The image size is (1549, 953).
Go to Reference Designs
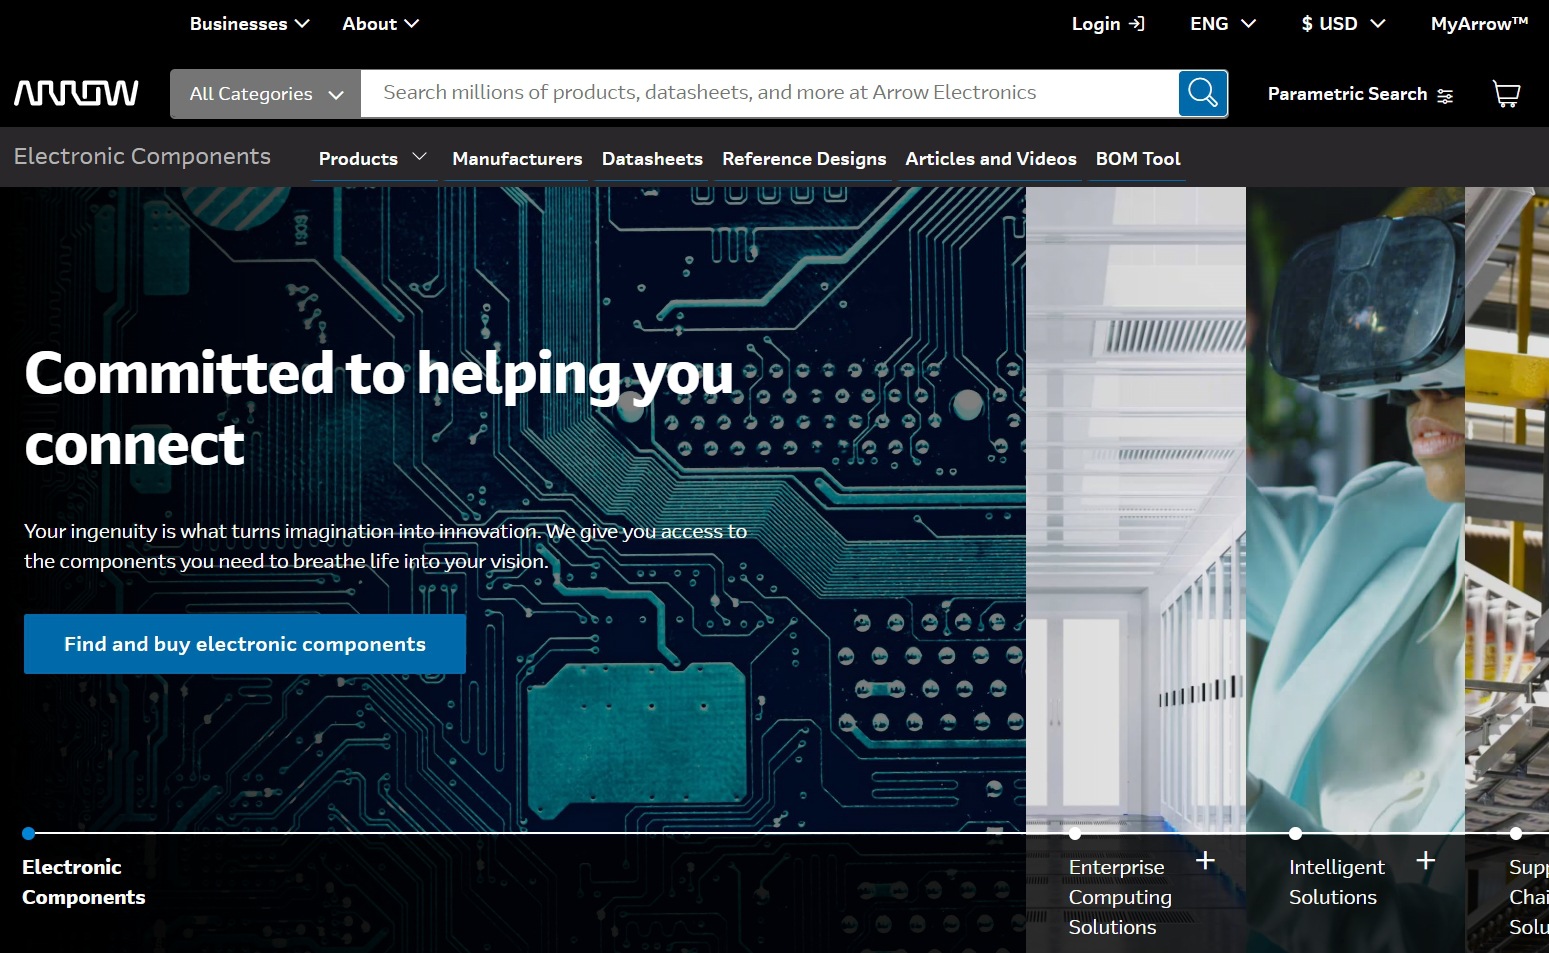(x=804, y=159)
